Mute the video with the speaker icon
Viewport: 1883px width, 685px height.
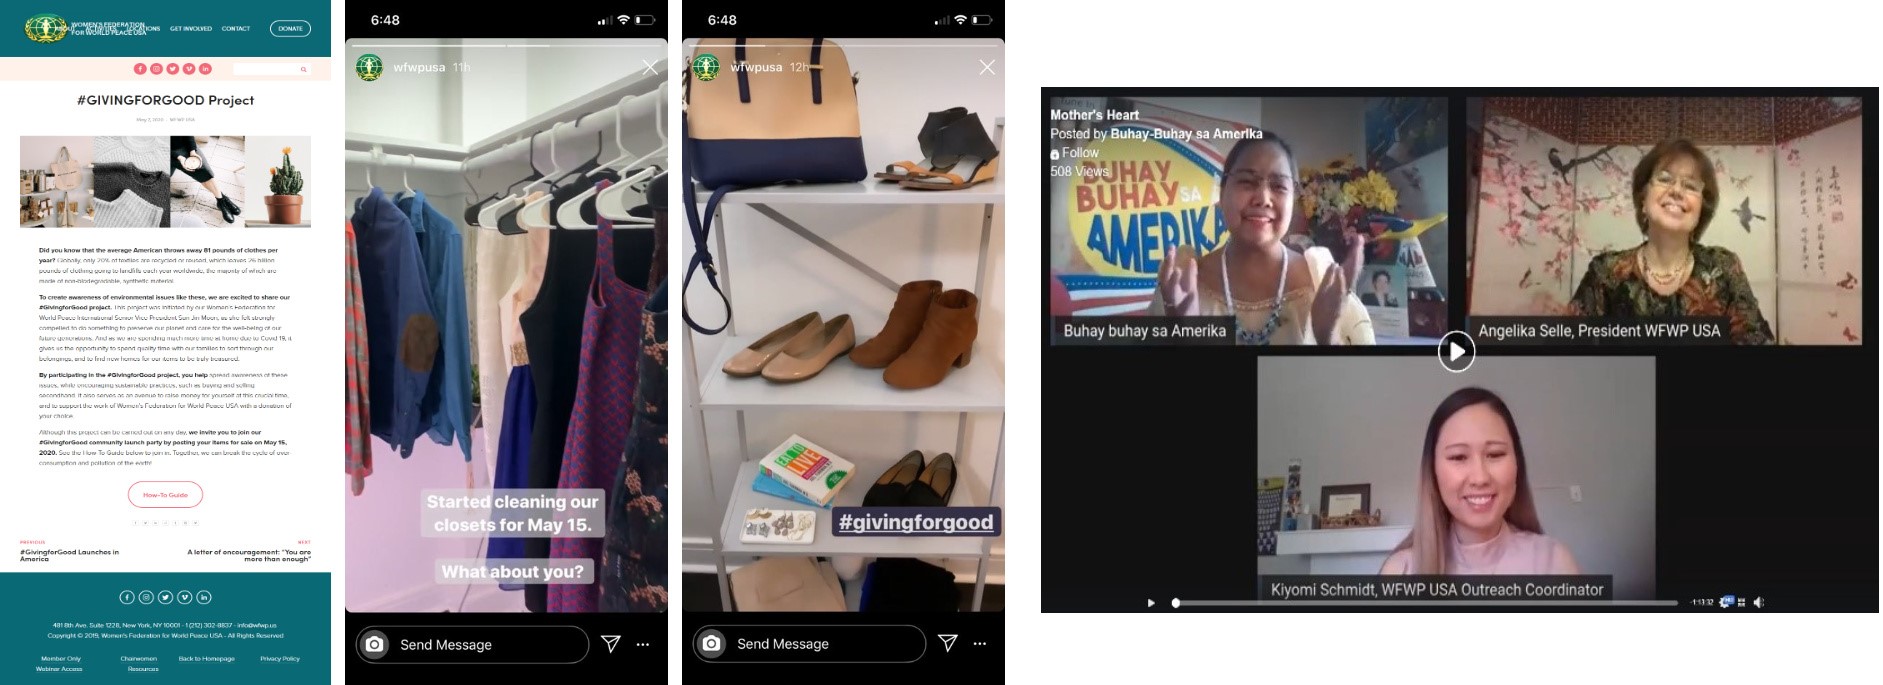1759,602
